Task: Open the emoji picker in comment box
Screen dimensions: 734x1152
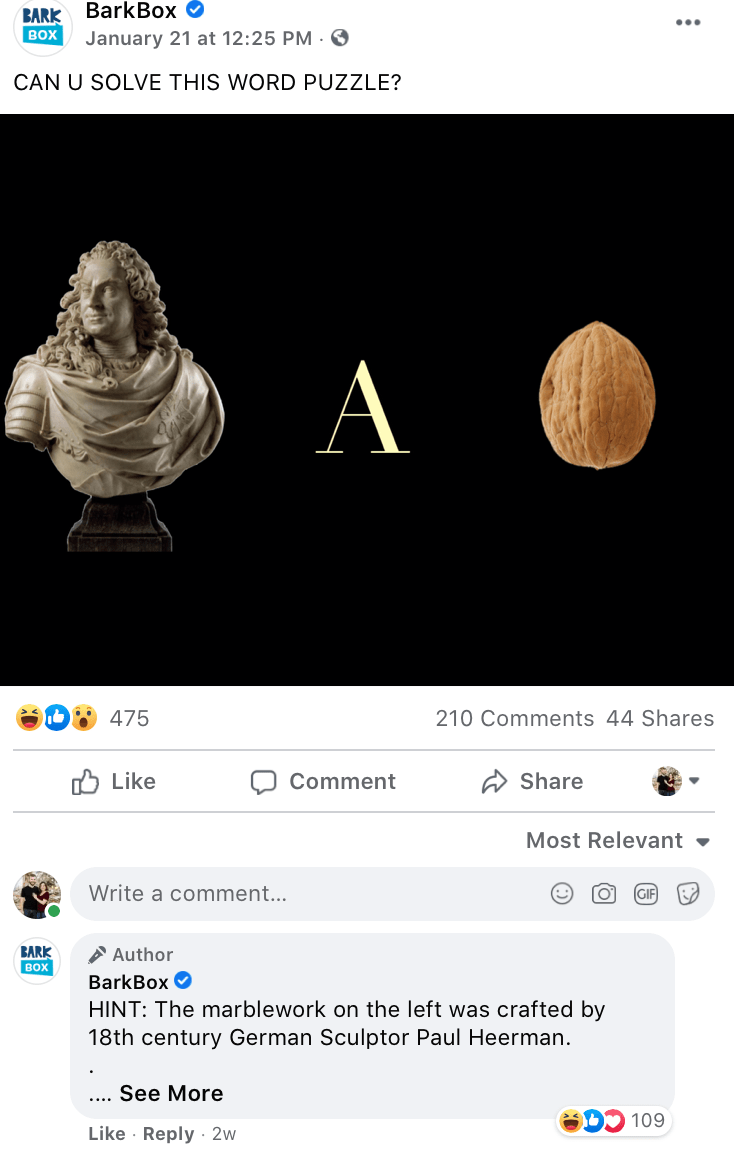Action: (562, 893)
